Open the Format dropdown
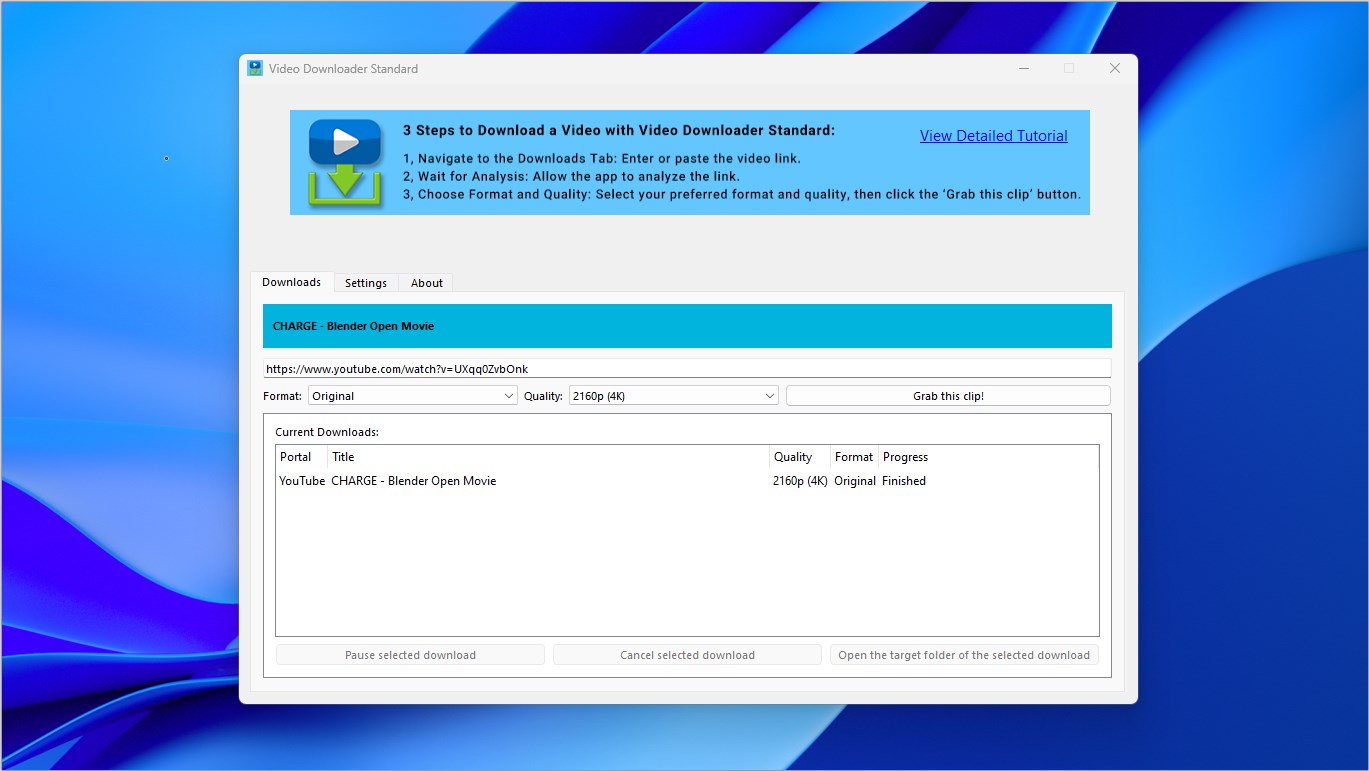This screenshot has height=771, width=1369. 412,395
